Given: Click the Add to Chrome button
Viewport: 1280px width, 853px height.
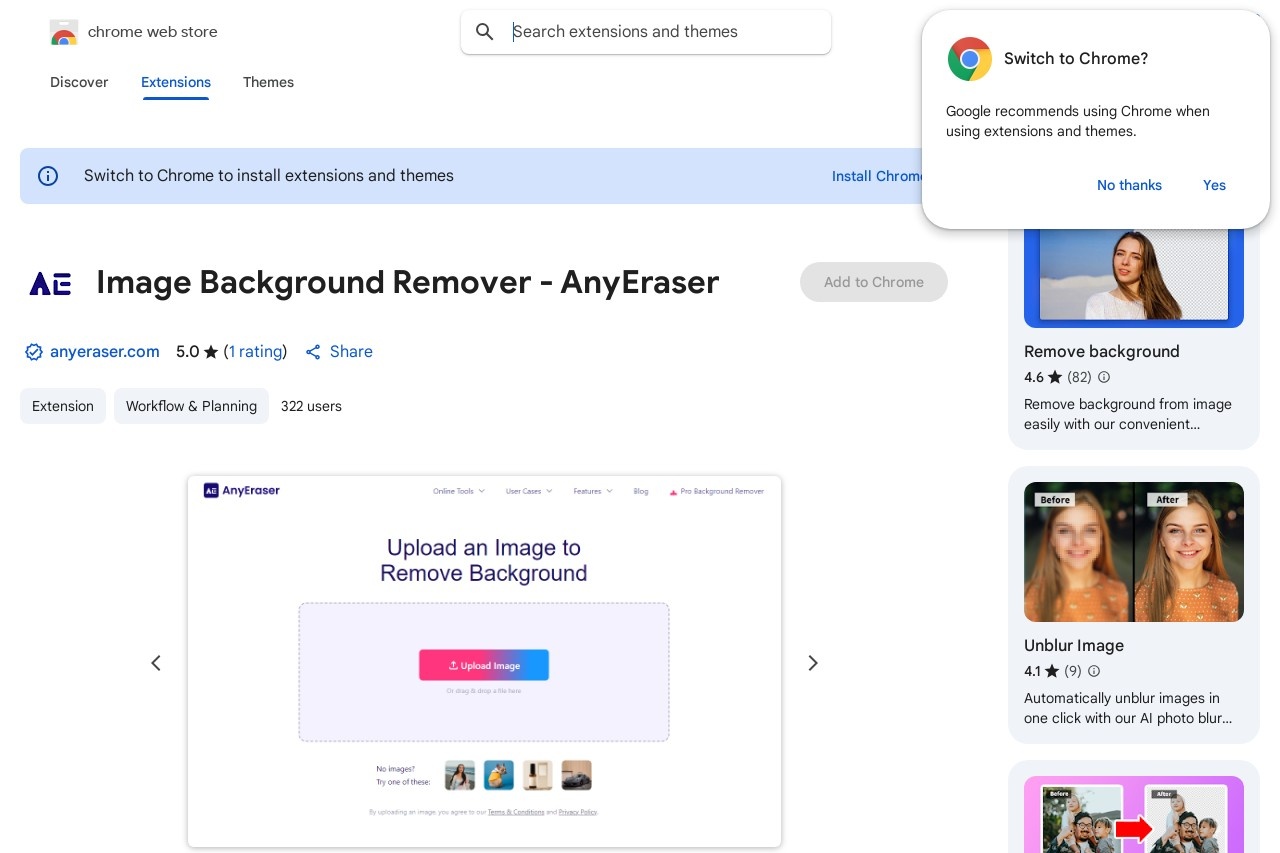Looking at the screenshot, I should 874,282.
